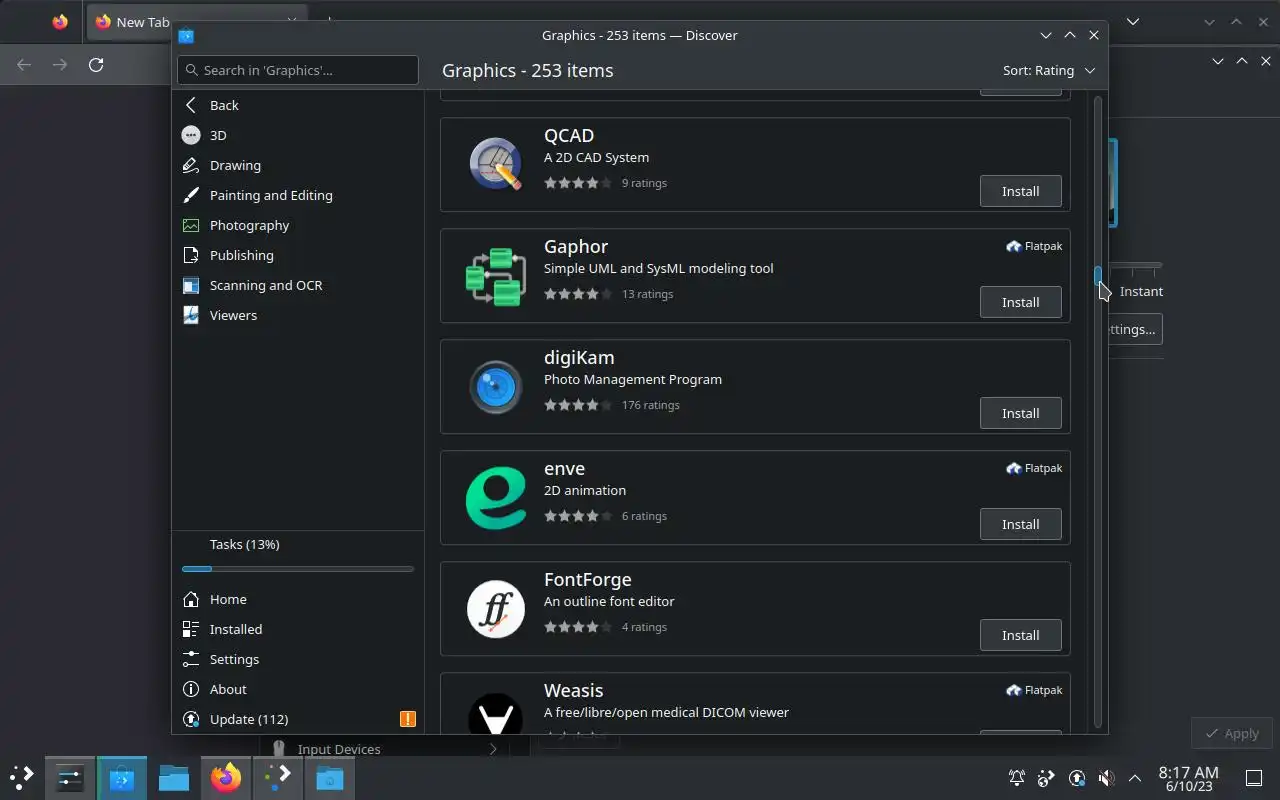
Task: Click the Photography category icon
Action: pos(191,225)
